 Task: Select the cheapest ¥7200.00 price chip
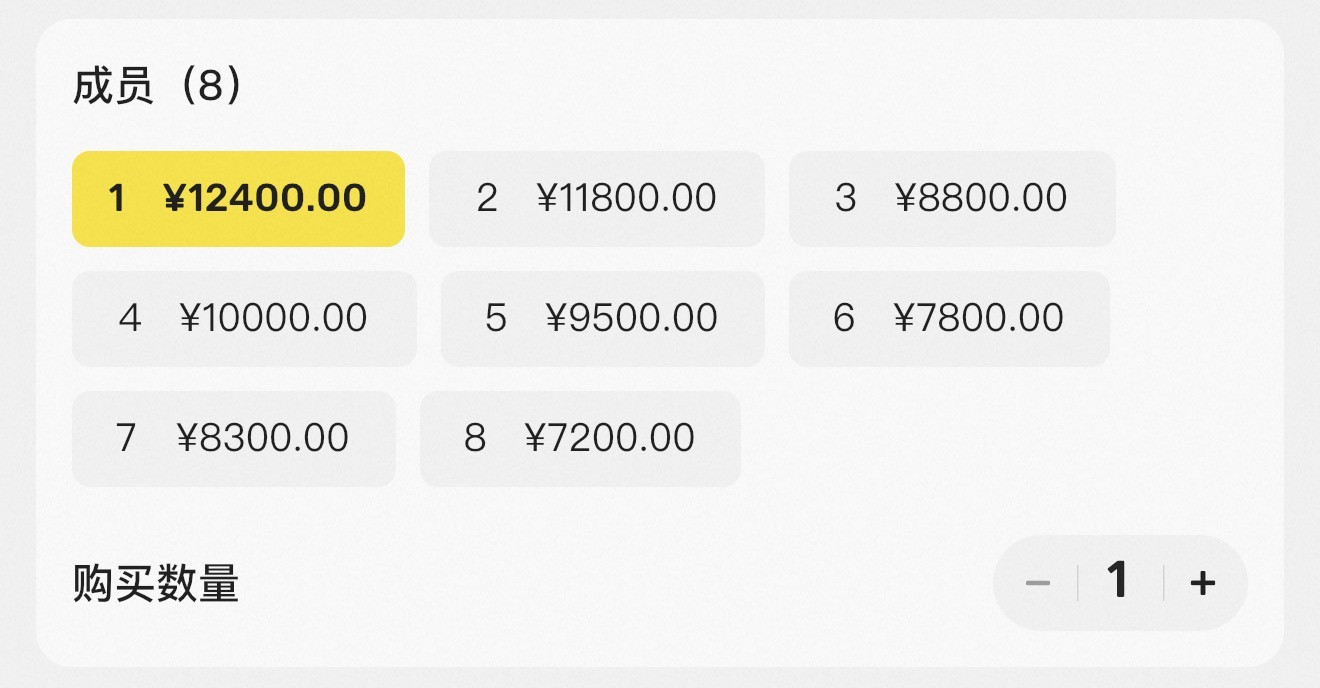point(579,438)
